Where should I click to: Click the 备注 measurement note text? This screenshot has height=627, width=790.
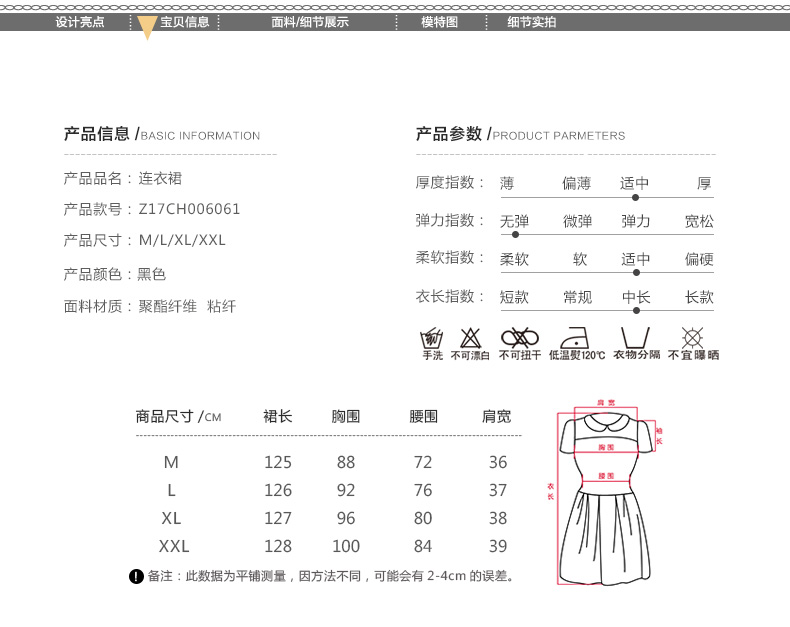point(331,576)
